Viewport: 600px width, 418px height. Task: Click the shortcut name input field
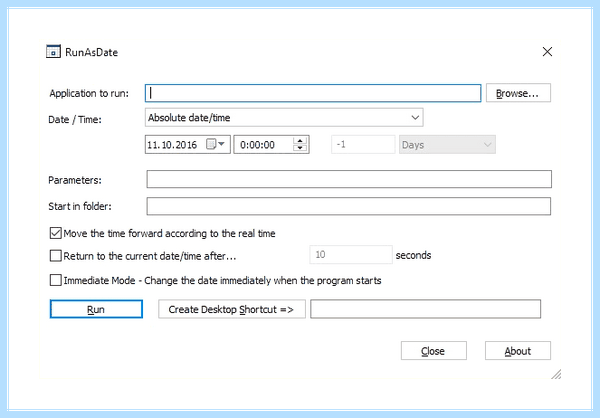[426, 309]
